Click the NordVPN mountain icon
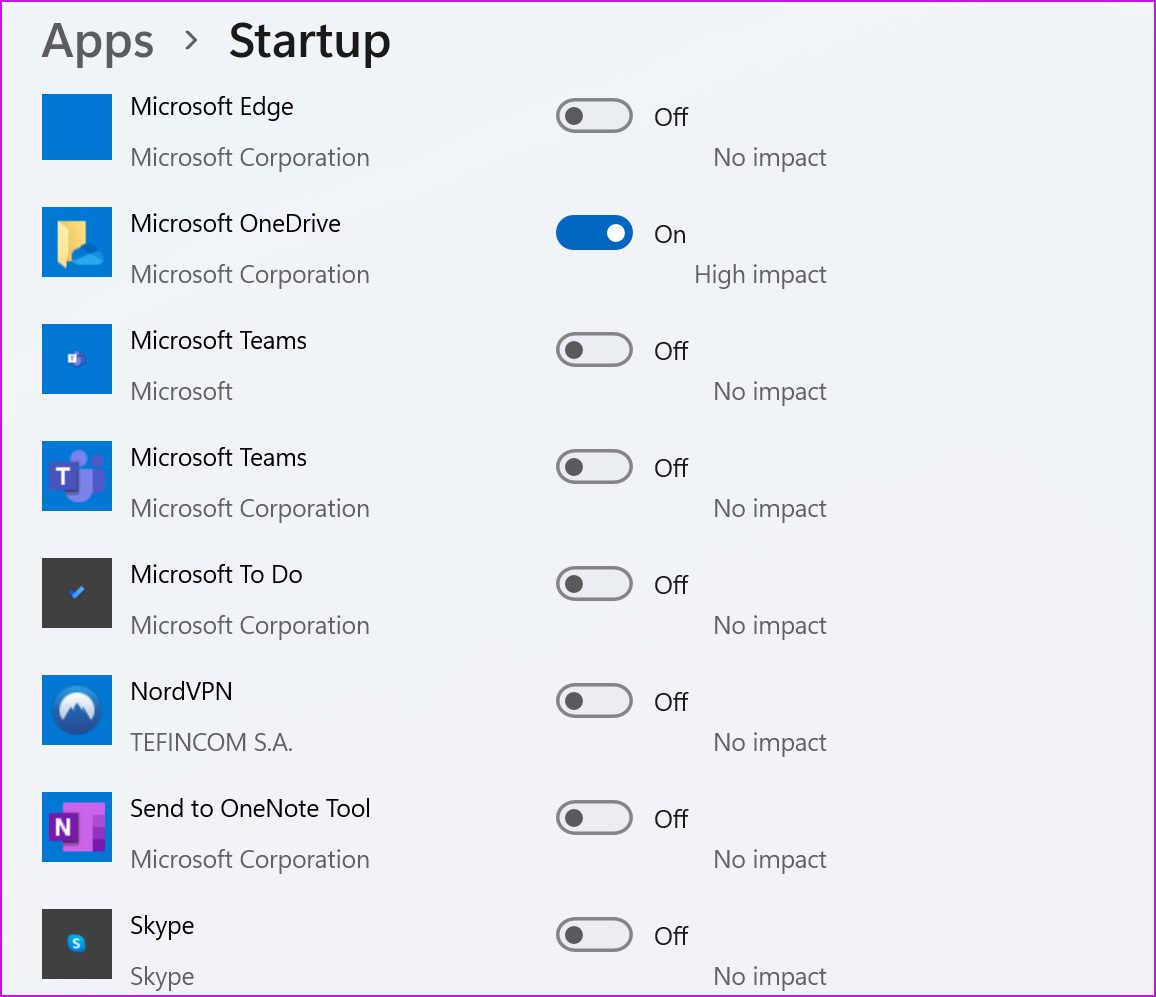This screenshot has height=997, width=1156. coord(77,710)
